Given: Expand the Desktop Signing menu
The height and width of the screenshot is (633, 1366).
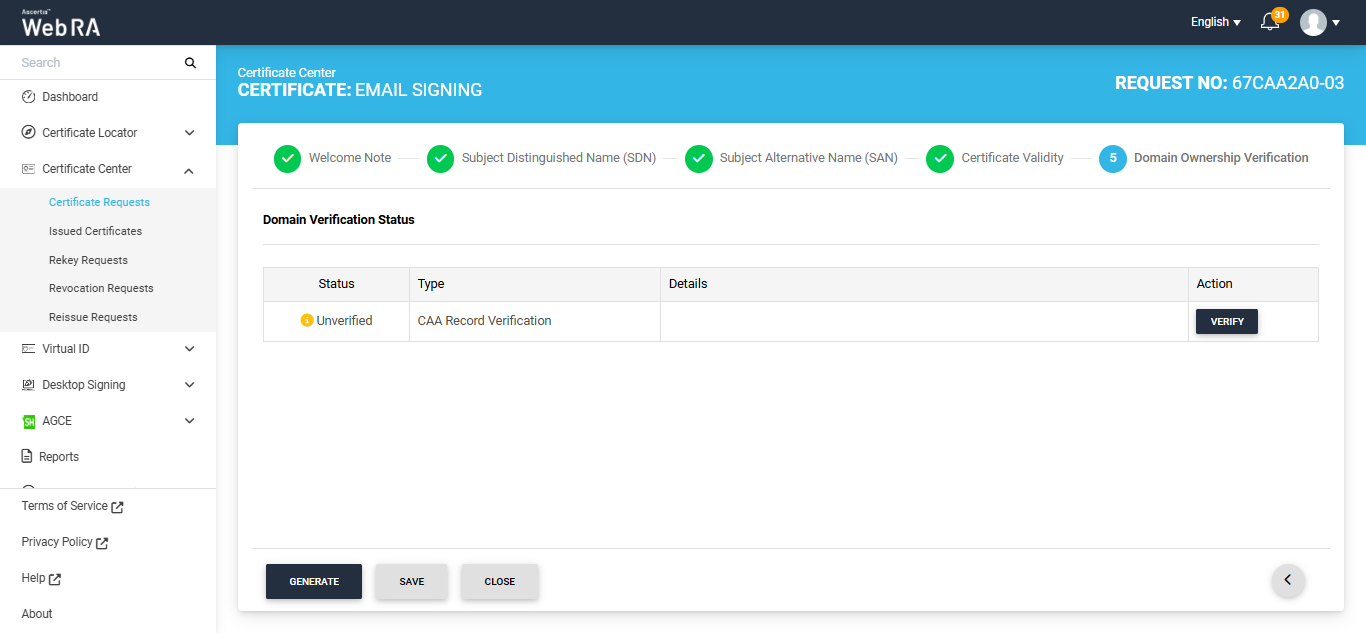Looking at the screenshot, I should 189,385.
